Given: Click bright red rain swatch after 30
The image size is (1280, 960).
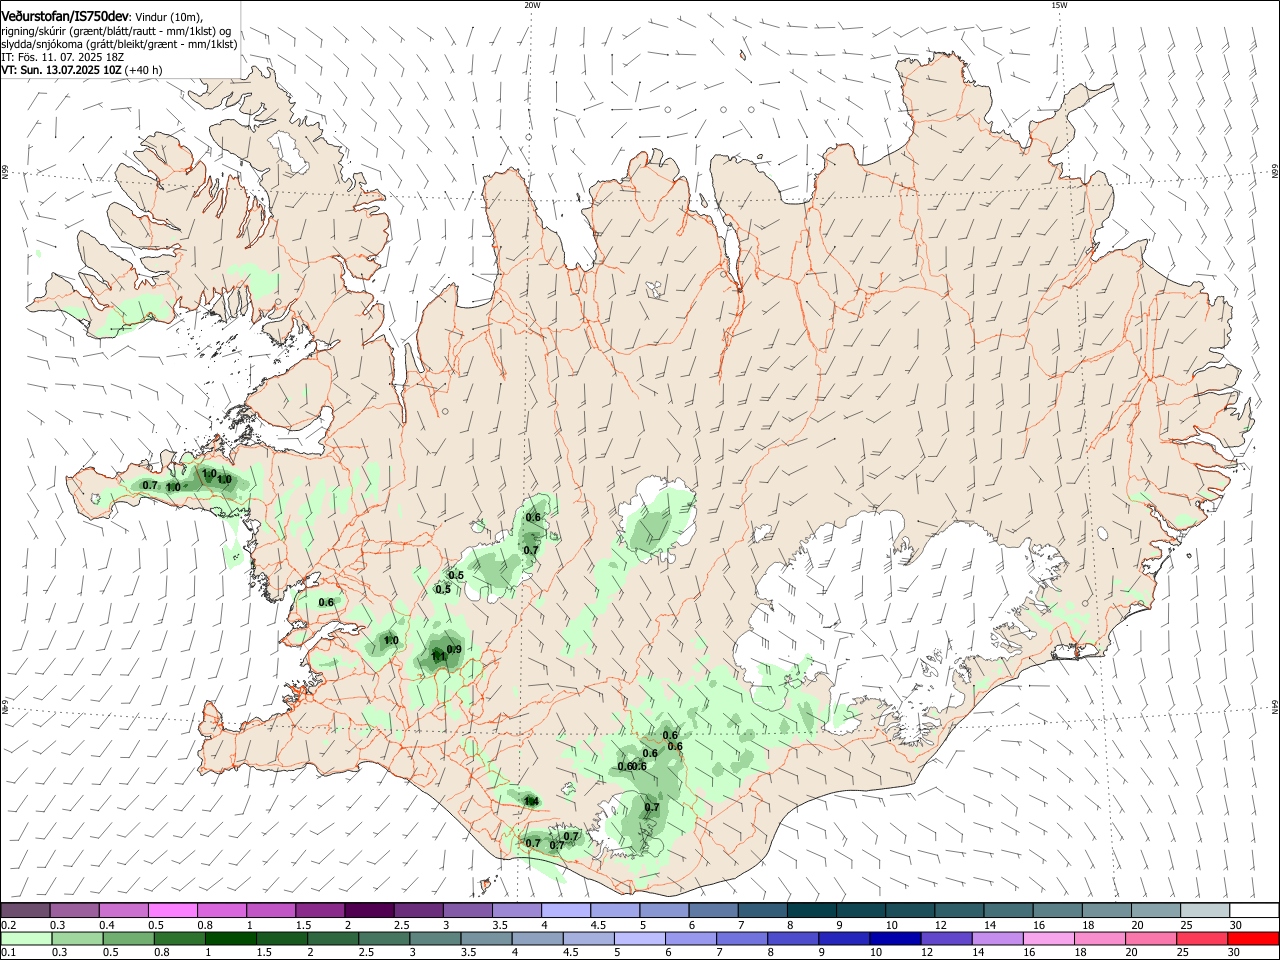Looking at the screenshot, I should pos(1252,938).
